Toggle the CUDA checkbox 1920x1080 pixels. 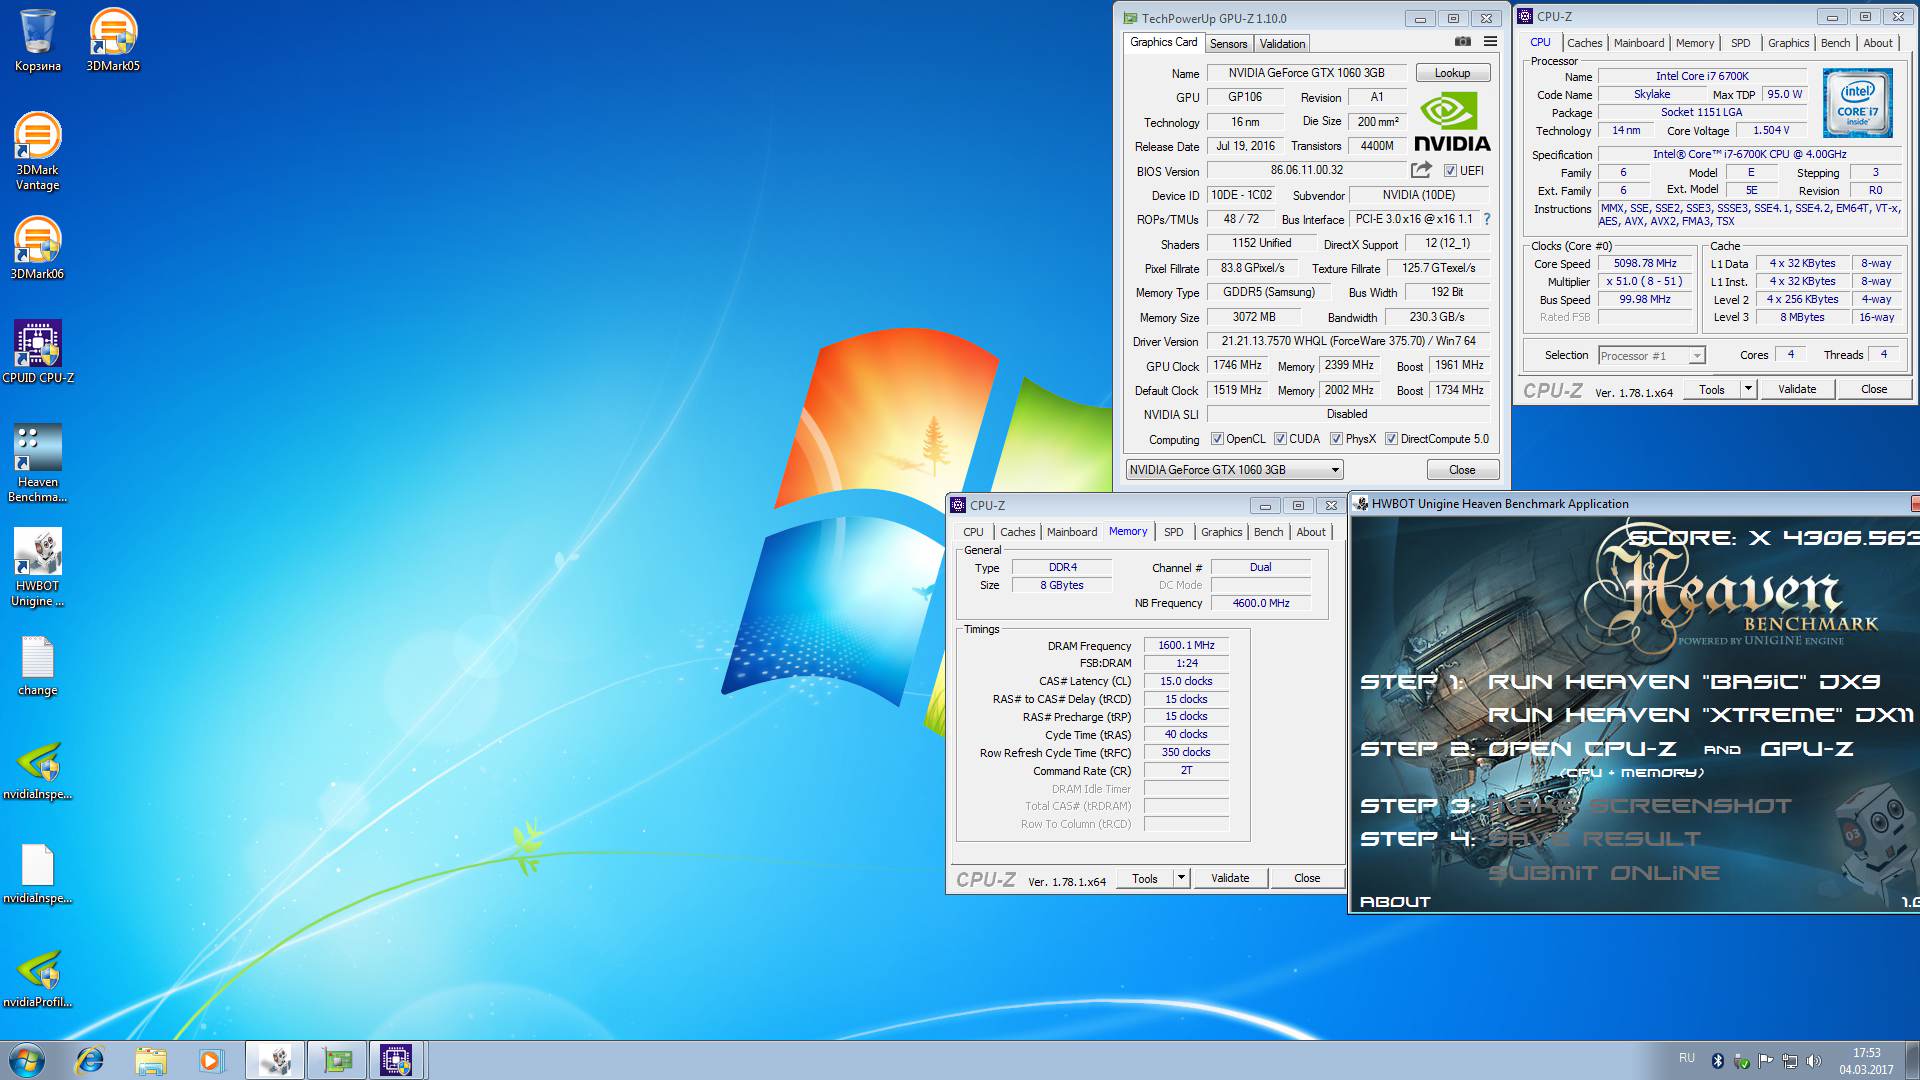[1280, 439]
